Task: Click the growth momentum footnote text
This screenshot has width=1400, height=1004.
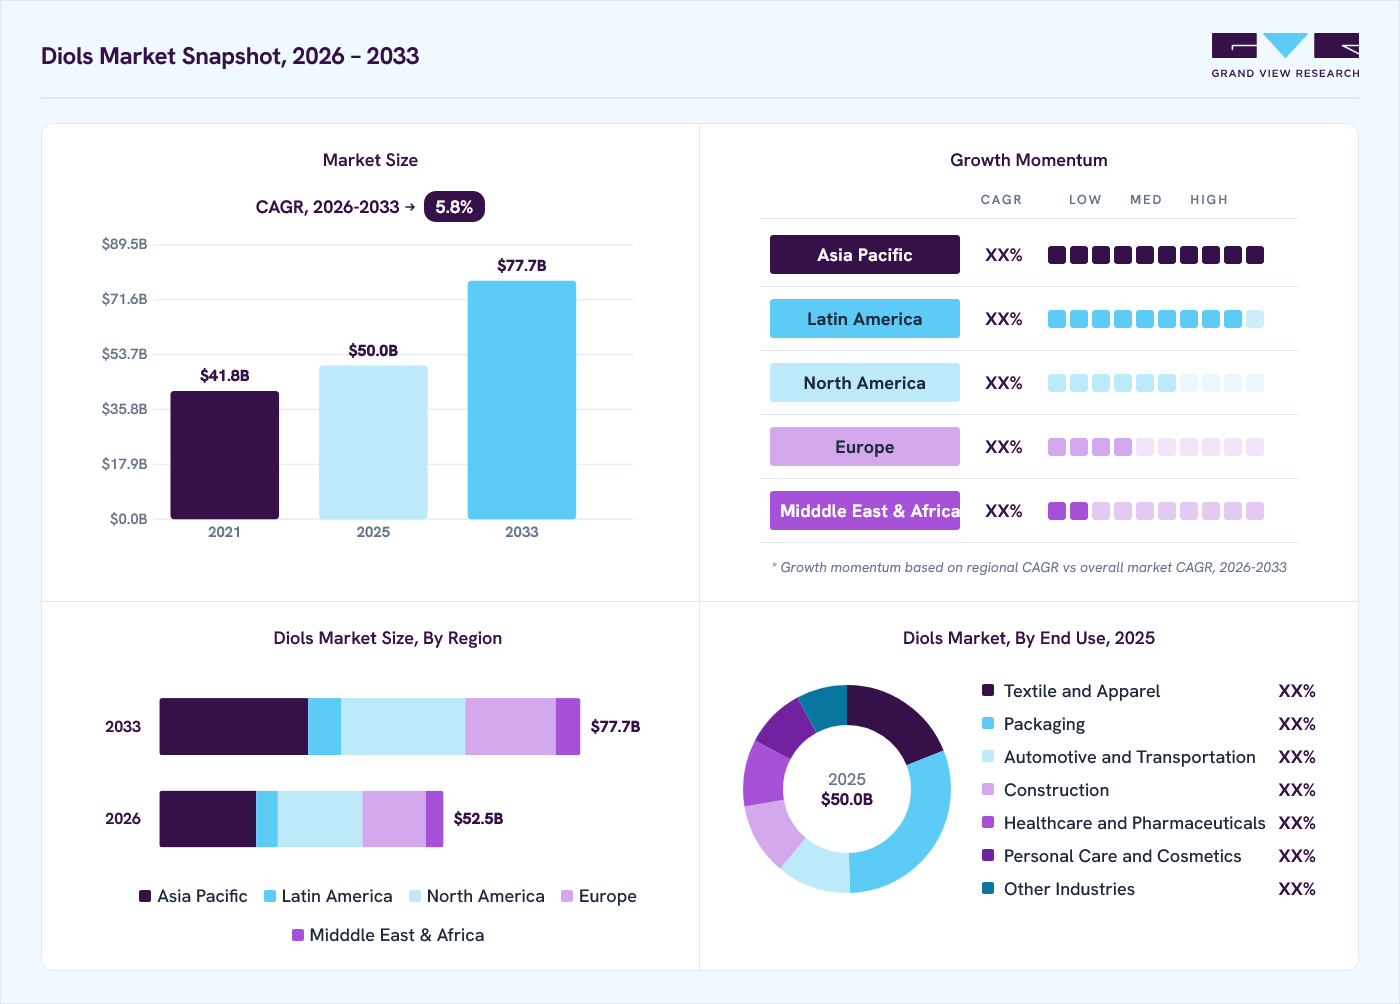Action: pos(1029,567)
